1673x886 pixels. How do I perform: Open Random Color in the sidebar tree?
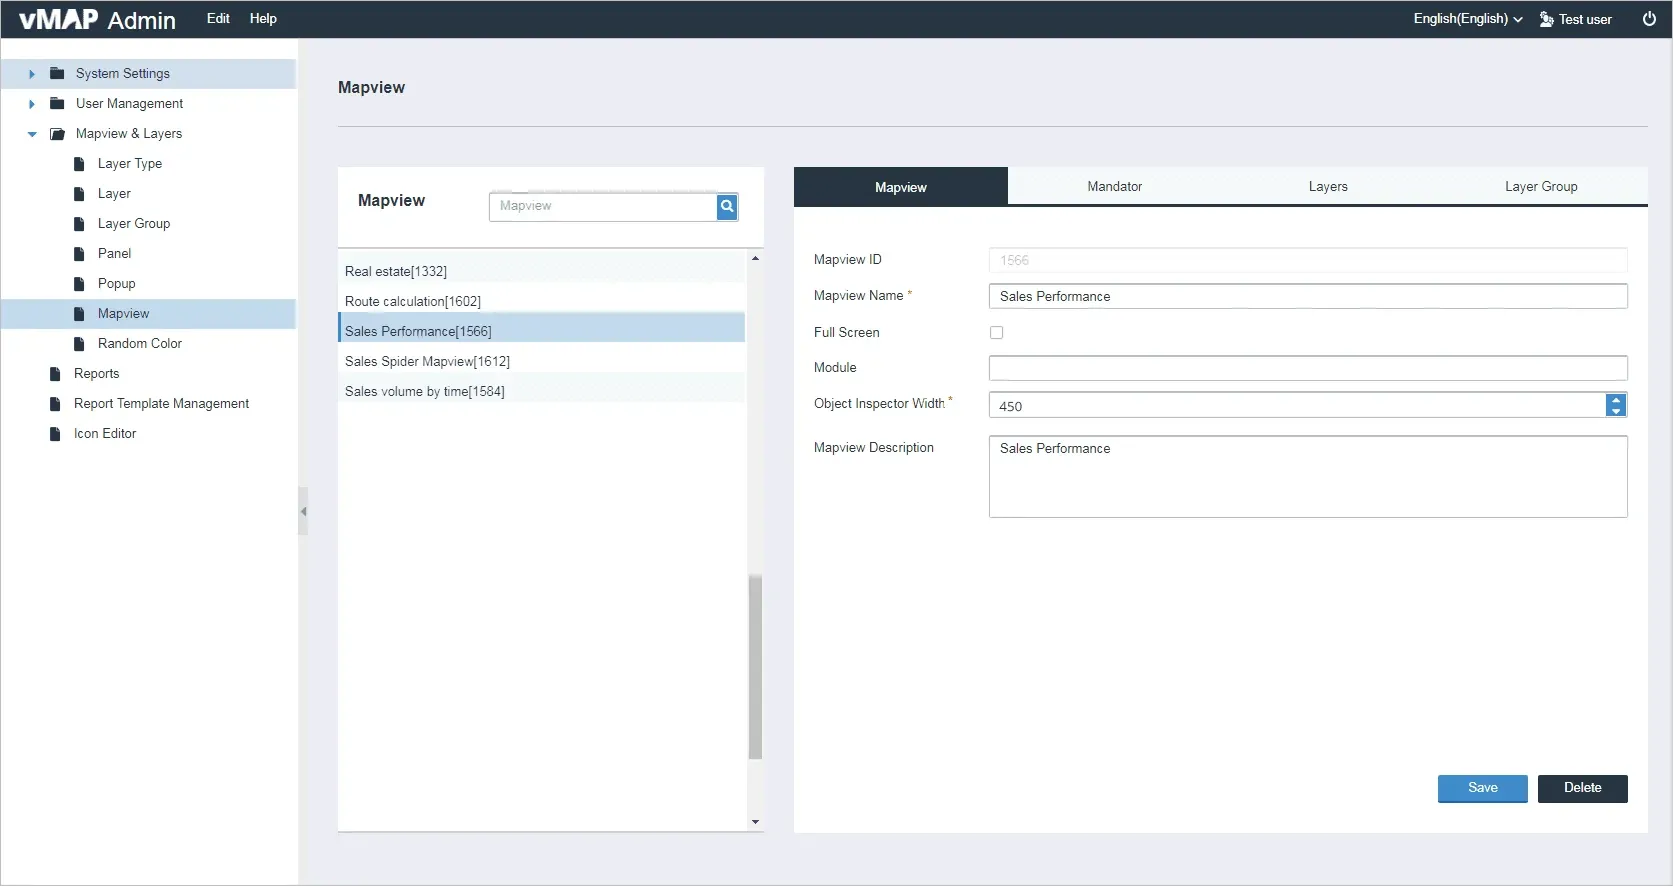click(140, 343)
